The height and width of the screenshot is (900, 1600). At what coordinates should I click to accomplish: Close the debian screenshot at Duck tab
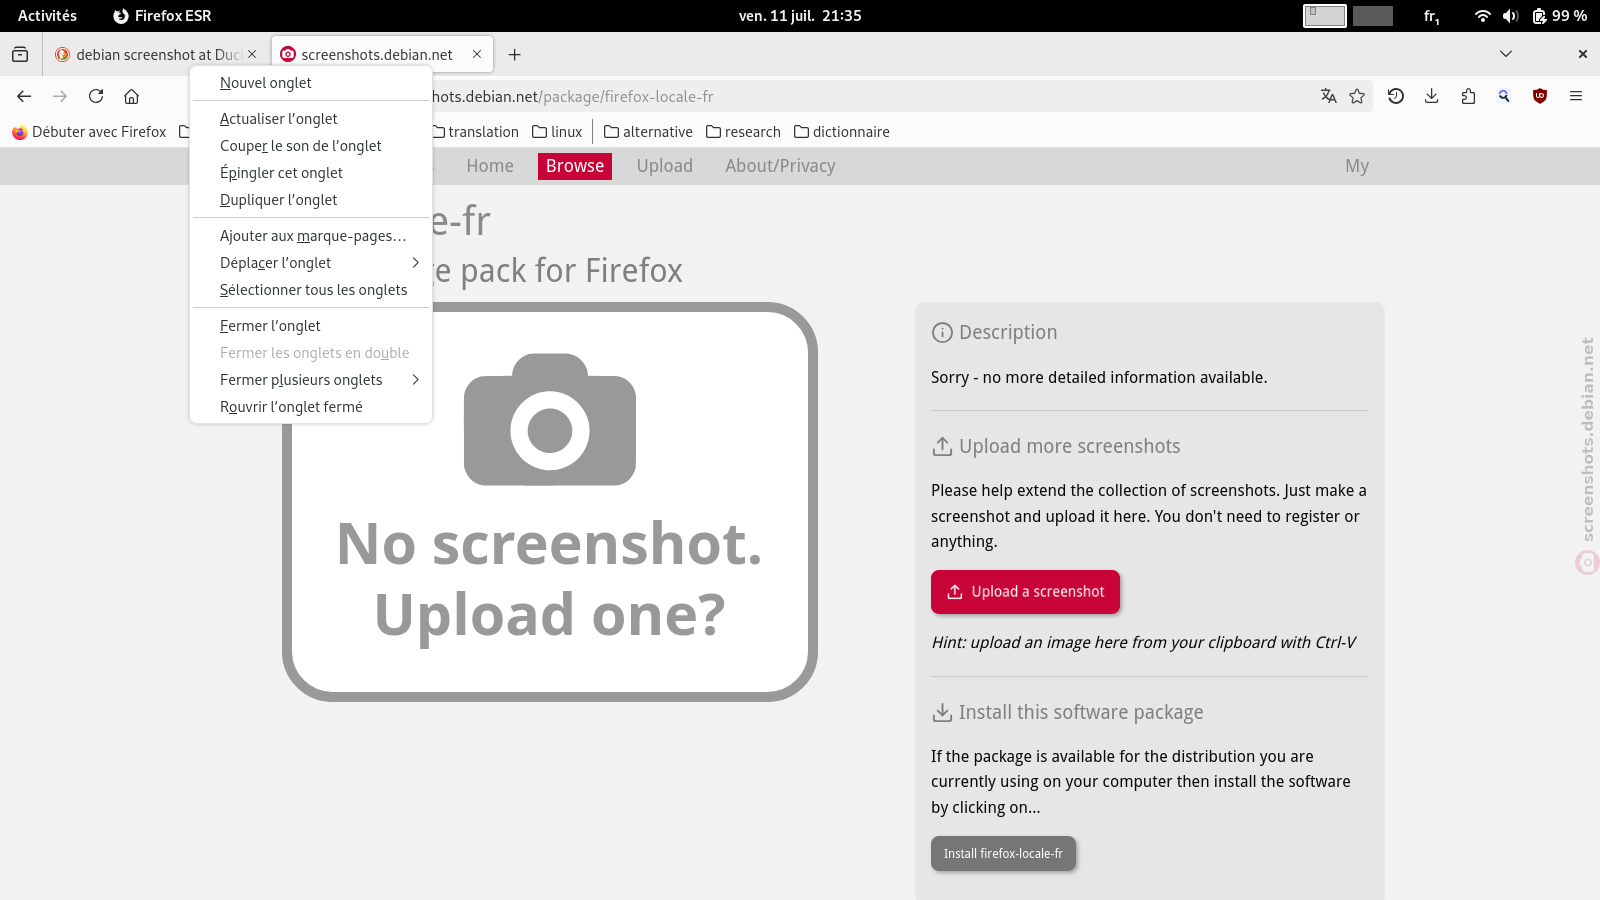click(x=252, y=54)
